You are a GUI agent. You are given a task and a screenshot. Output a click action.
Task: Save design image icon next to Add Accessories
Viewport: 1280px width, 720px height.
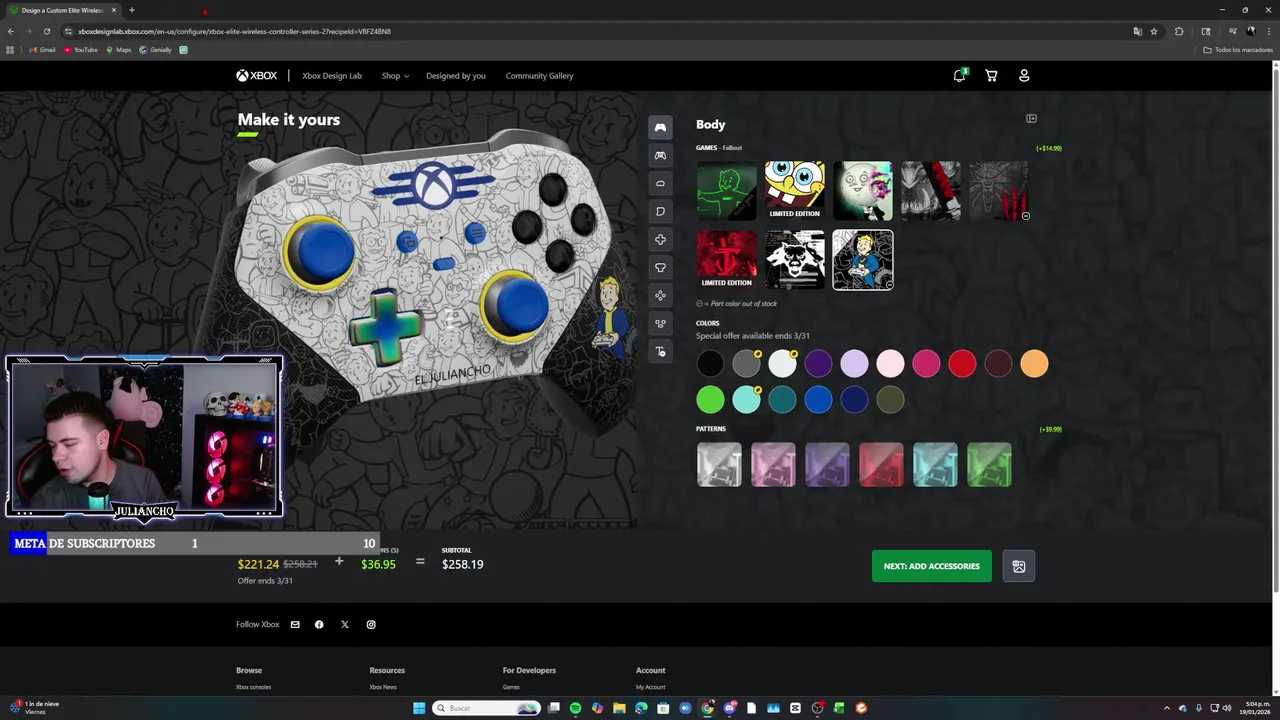[1019, 566]
